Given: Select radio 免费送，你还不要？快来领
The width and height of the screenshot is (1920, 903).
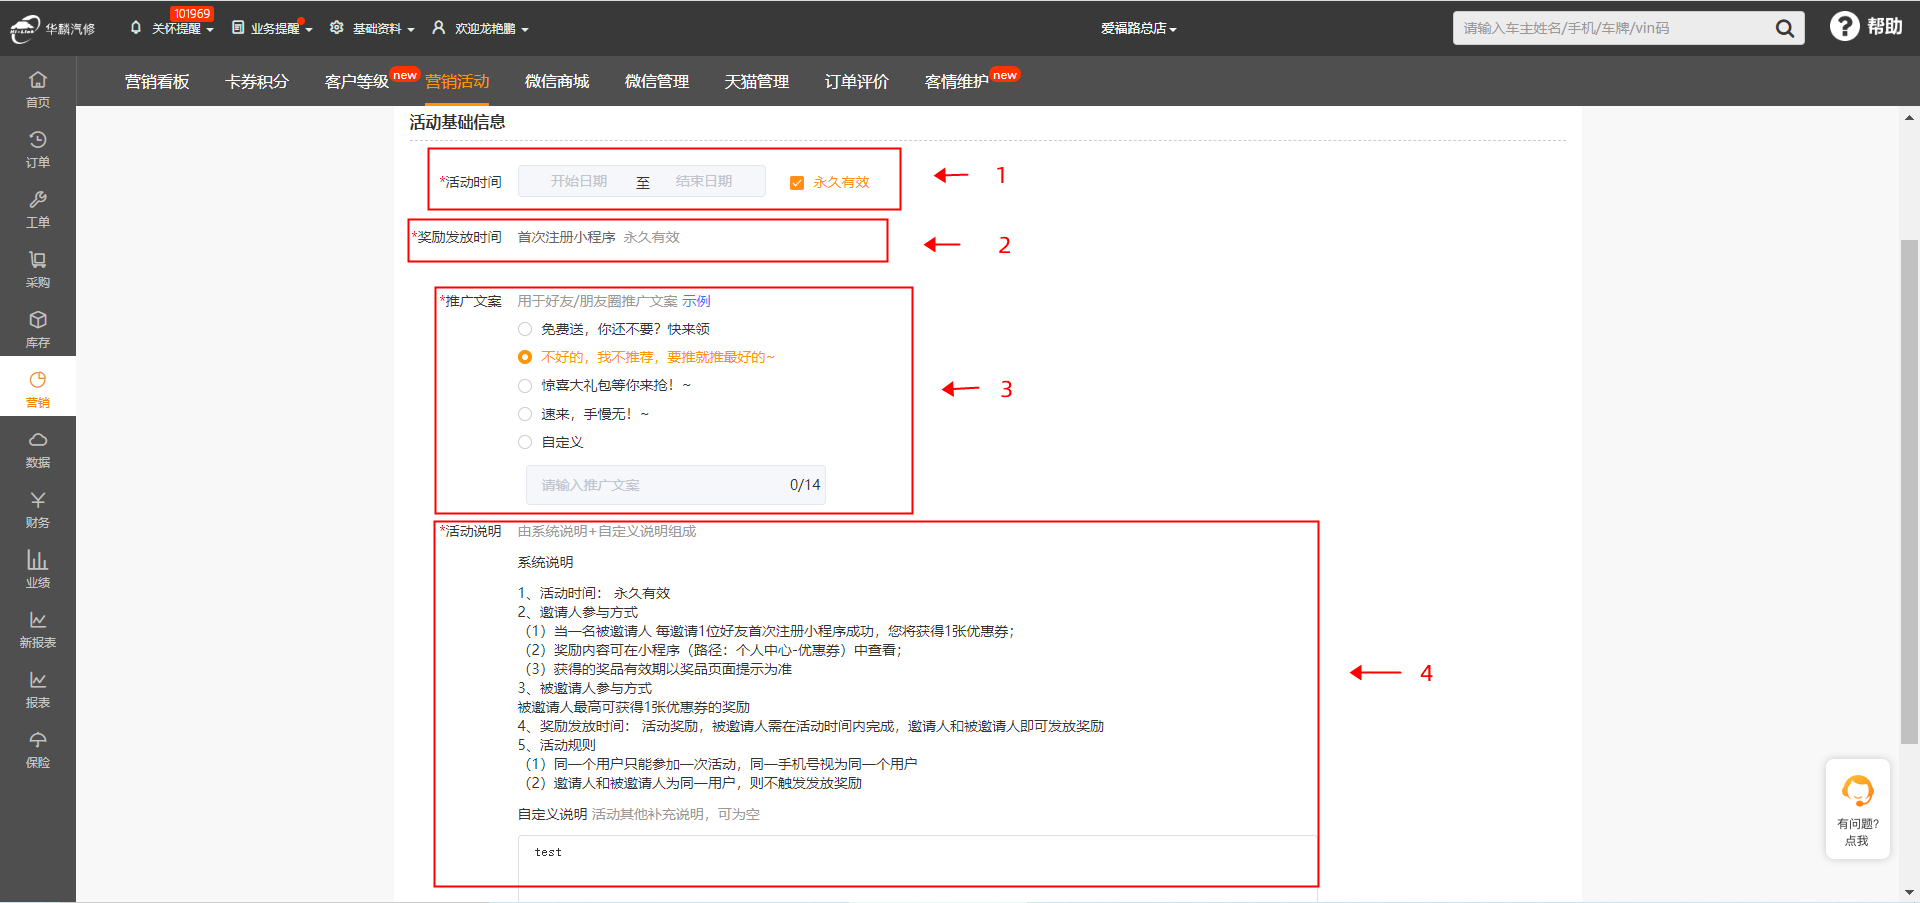Looking at the screenshot, I should click(525, 329).
